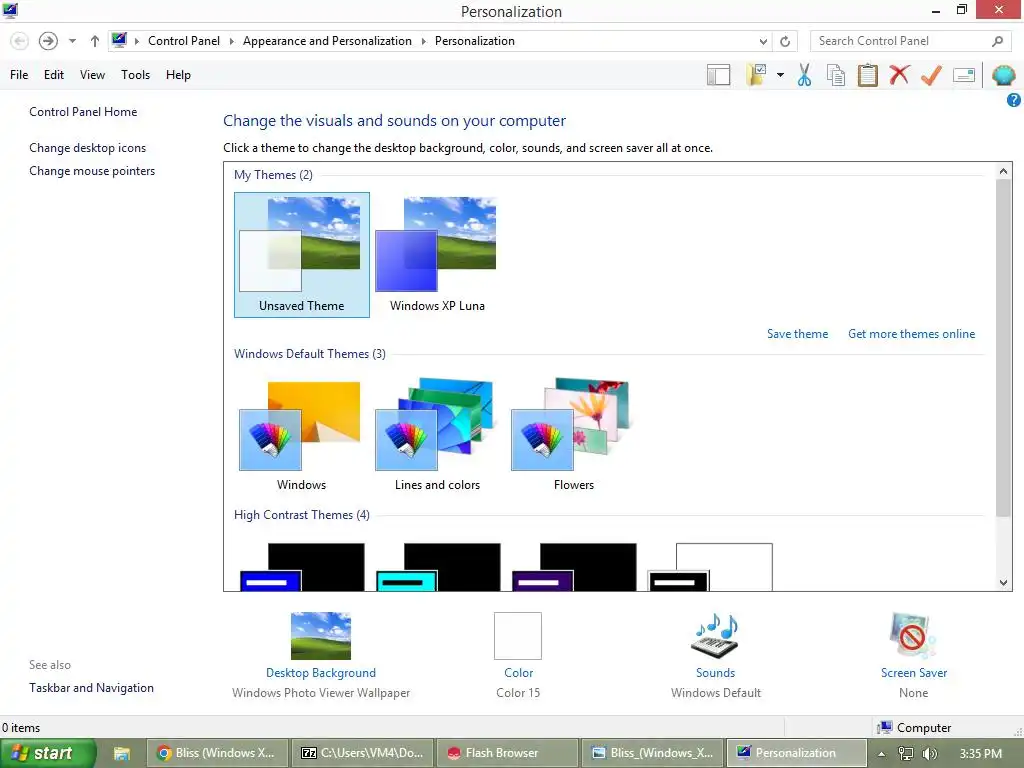Click the computer icon in address bar
Image resolution: width=1024 pixels, height=768 pixels.
click(119, 40)
